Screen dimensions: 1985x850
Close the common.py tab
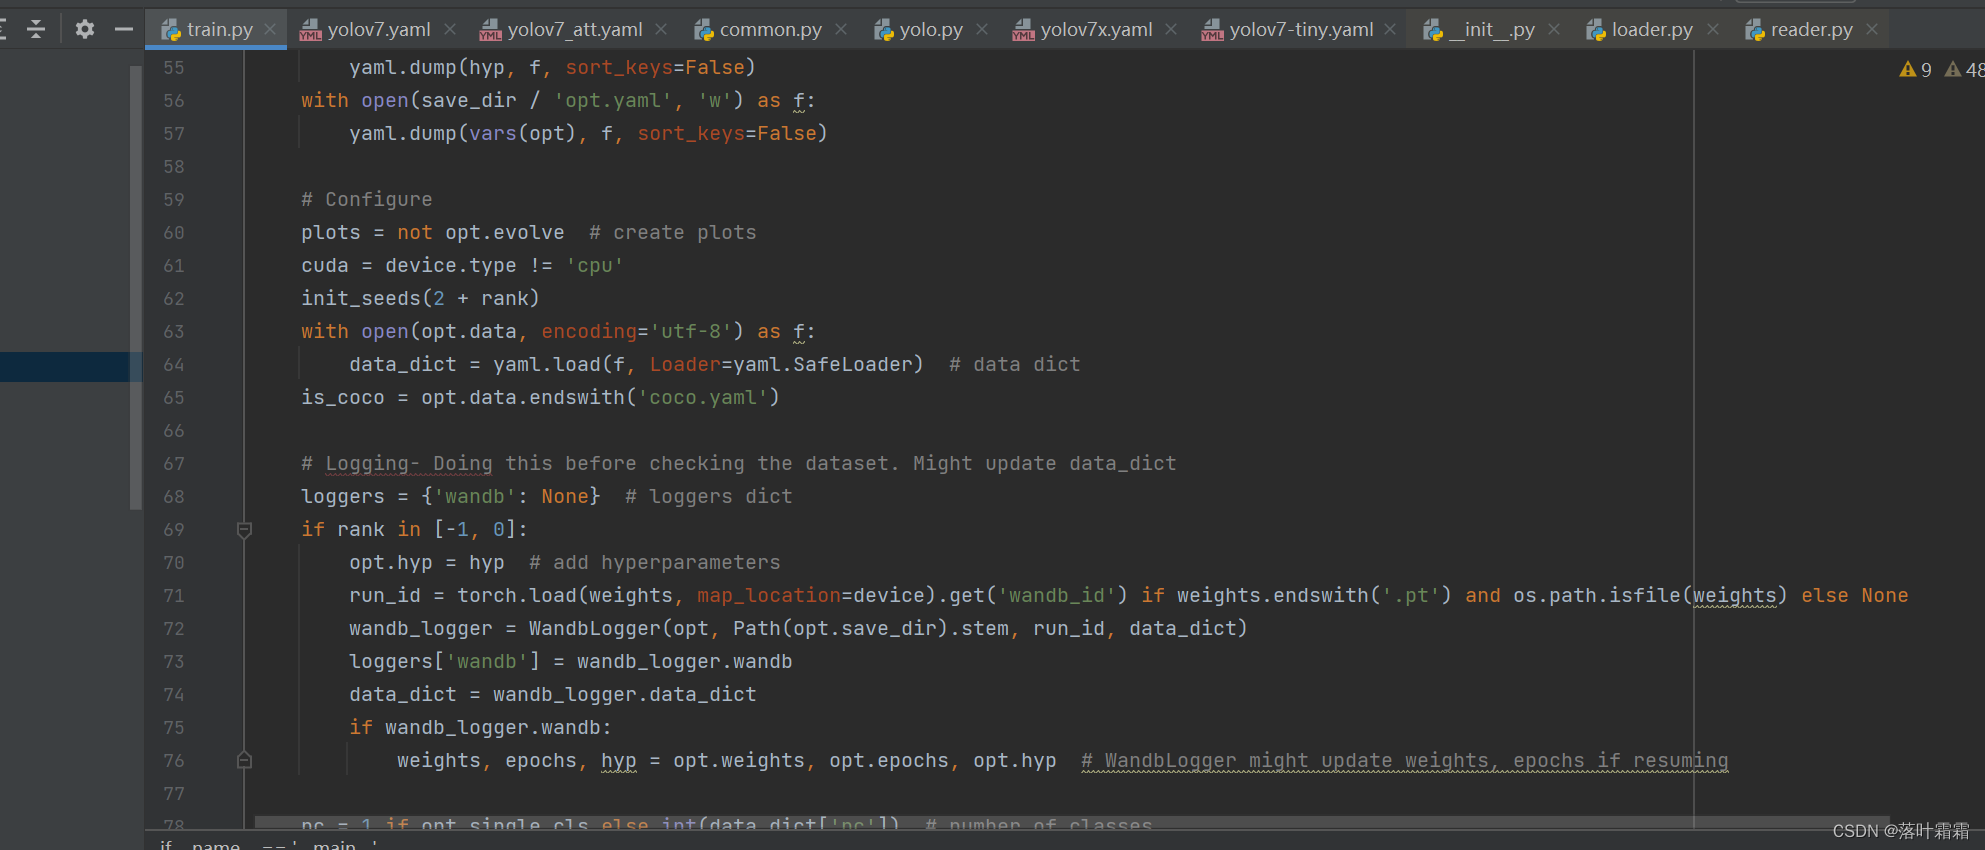(841, 30)
